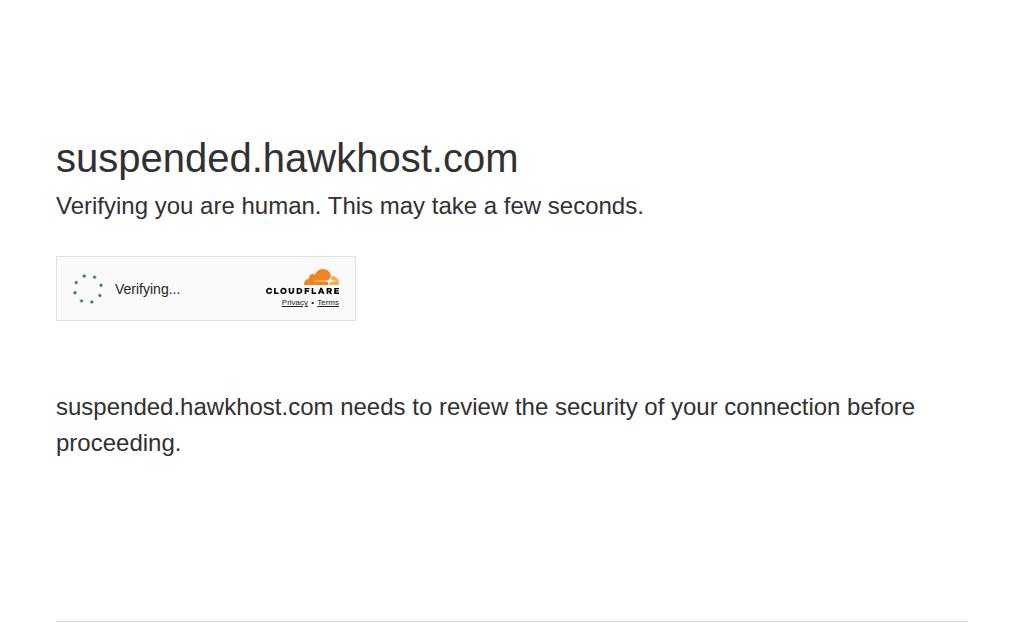Click the word "proceeding." on the last line
This screenshot has height=629, width=1024.
pos(118,444)
